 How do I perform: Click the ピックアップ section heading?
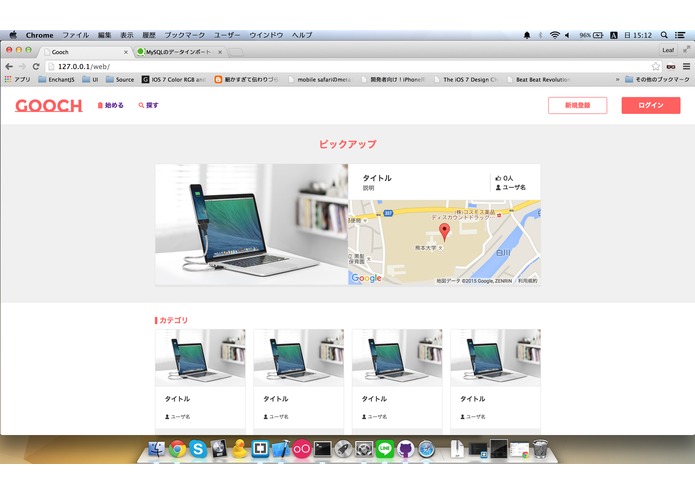pos(348,144)
